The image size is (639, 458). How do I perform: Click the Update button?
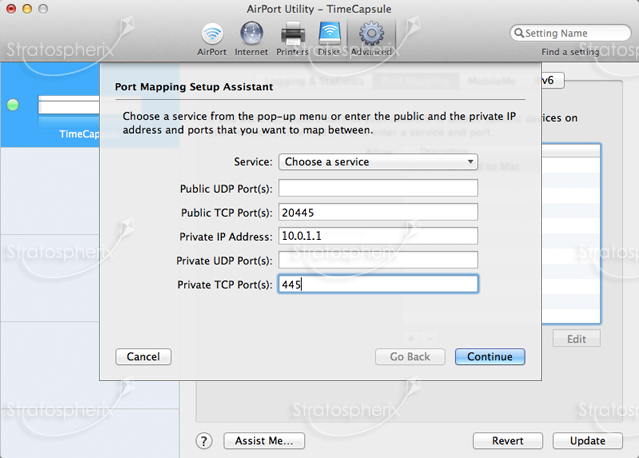click(588, 440)
